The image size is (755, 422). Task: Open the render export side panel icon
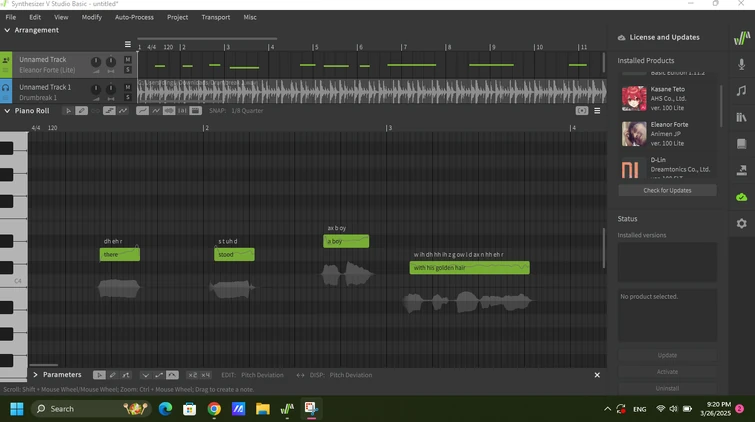[742, 170]
